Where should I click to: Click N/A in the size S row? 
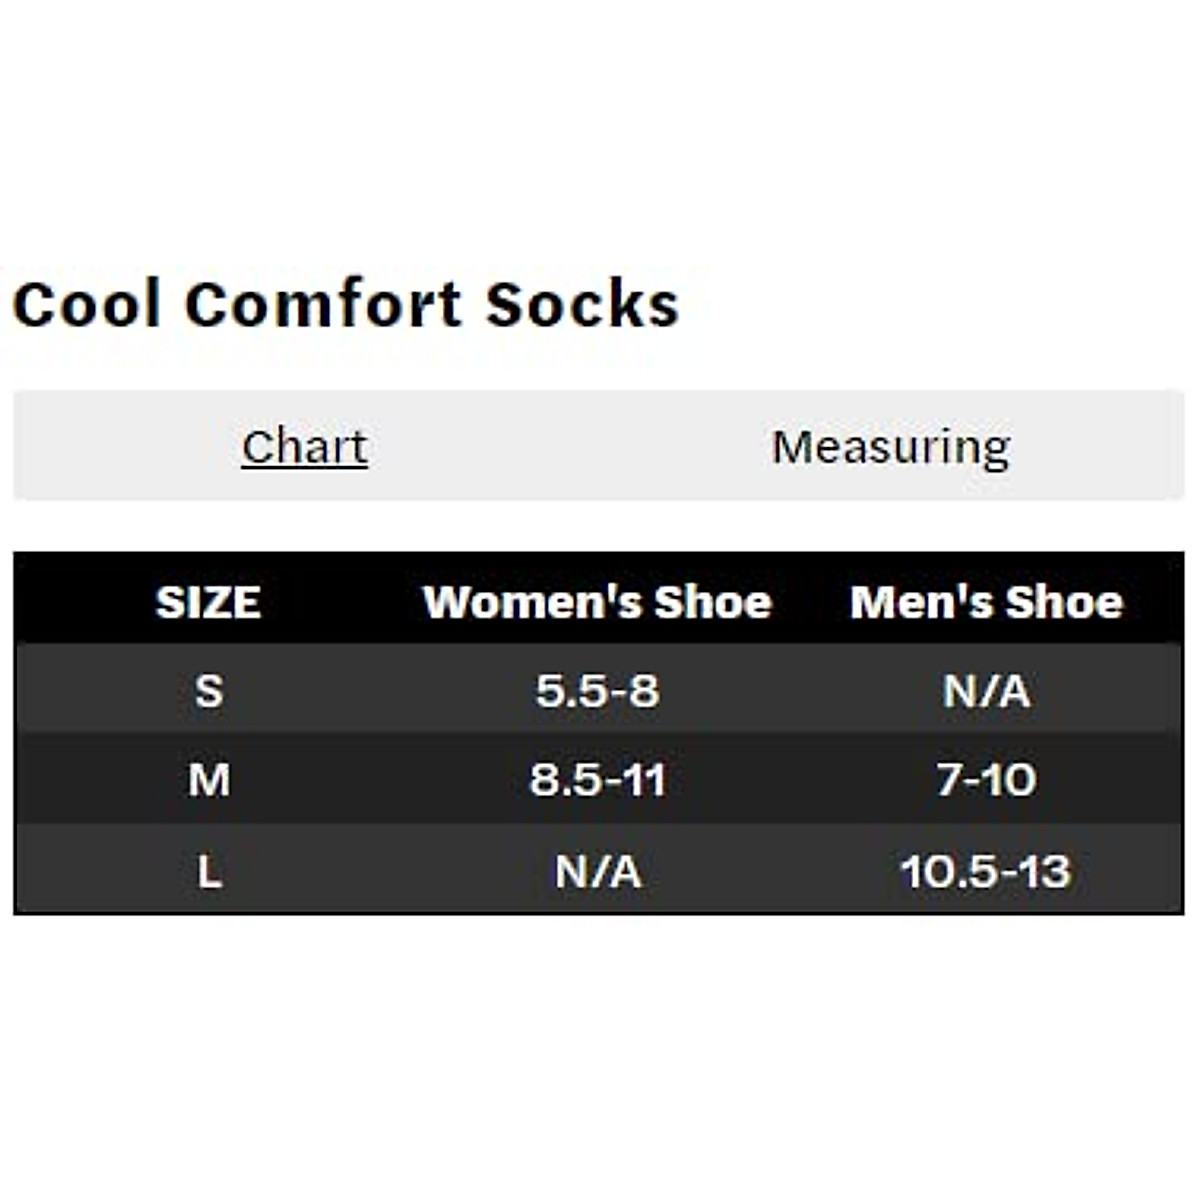click(x=986, y=690)
